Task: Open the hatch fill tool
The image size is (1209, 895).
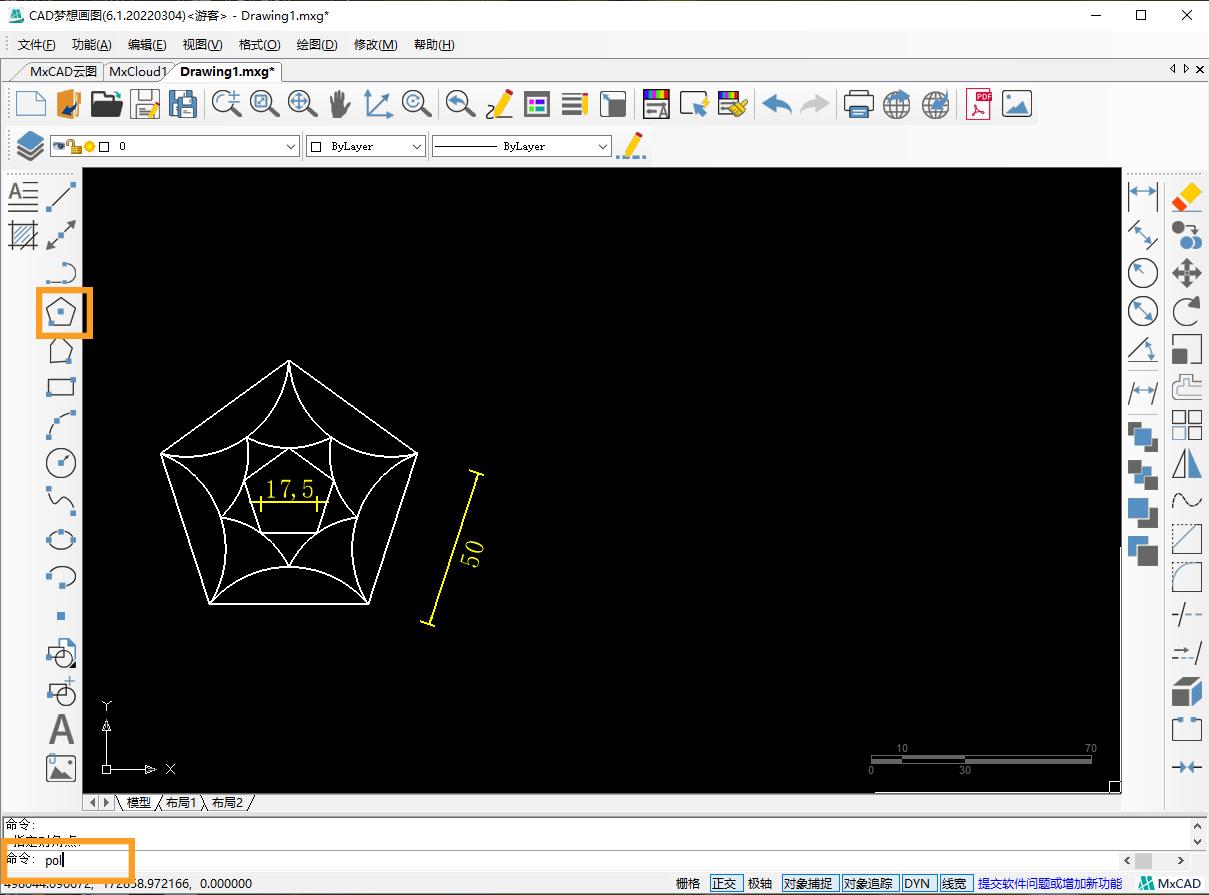Action: (23, 235)
